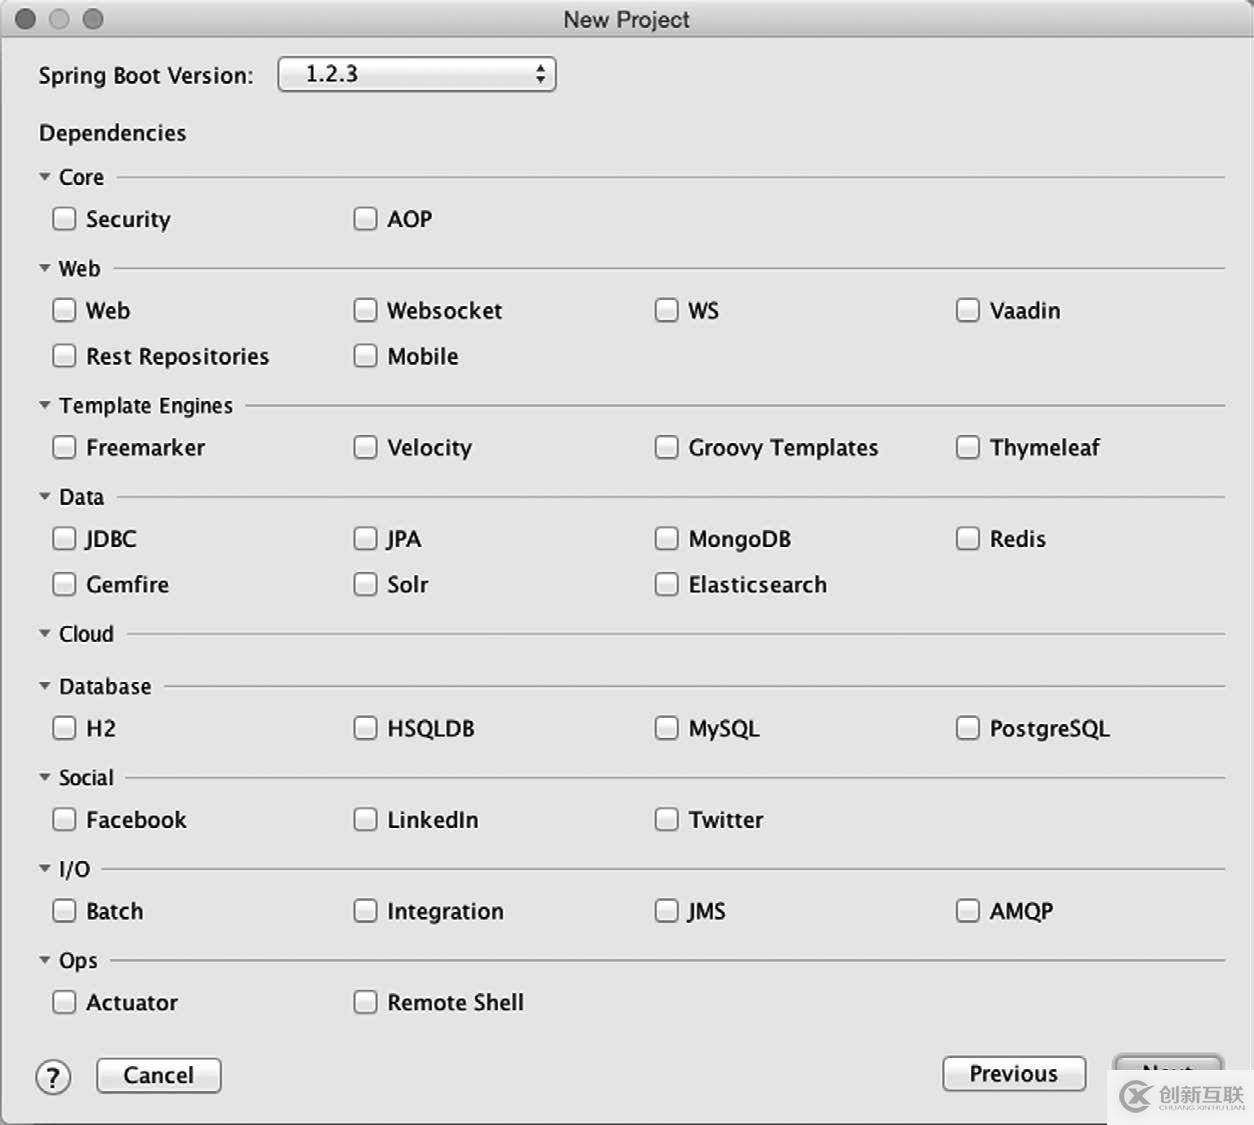The height and width of the screenshot is (1125, 1254).
Task: Tick the Actuator checkbox
Action: 64,1002
